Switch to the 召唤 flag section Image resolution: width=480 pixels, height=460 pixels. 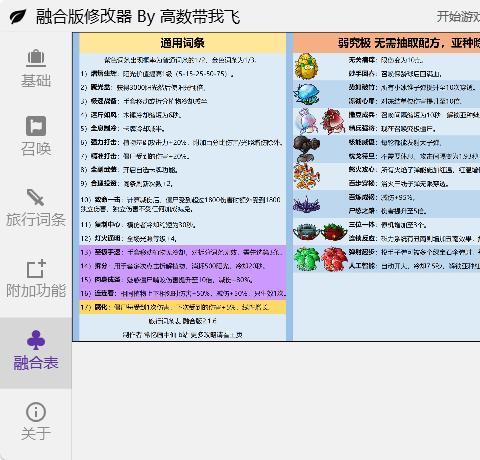pos(36,137)
